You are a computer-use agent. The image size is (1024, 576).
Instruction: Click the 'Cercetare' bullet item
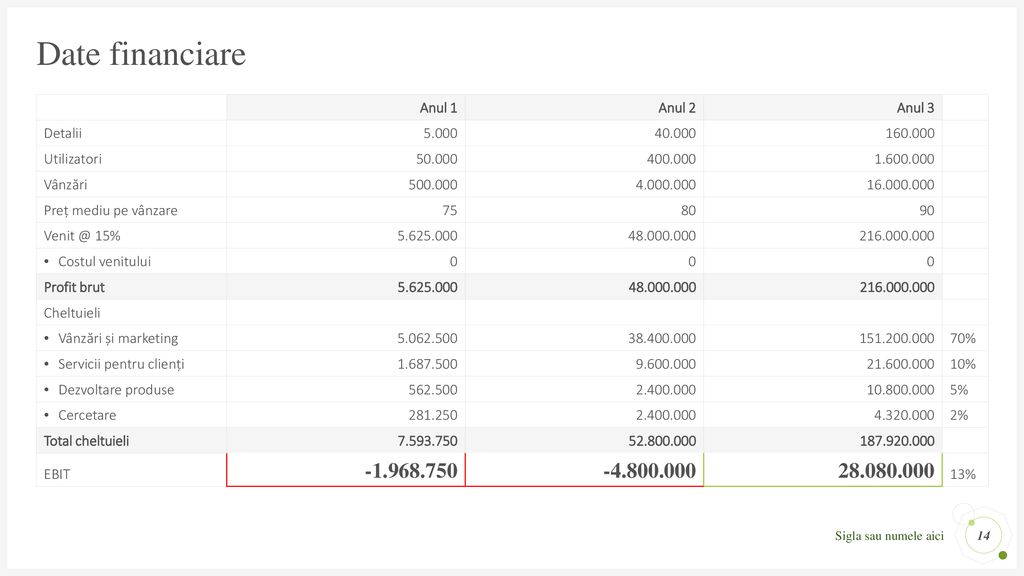(x=80, y=415)
